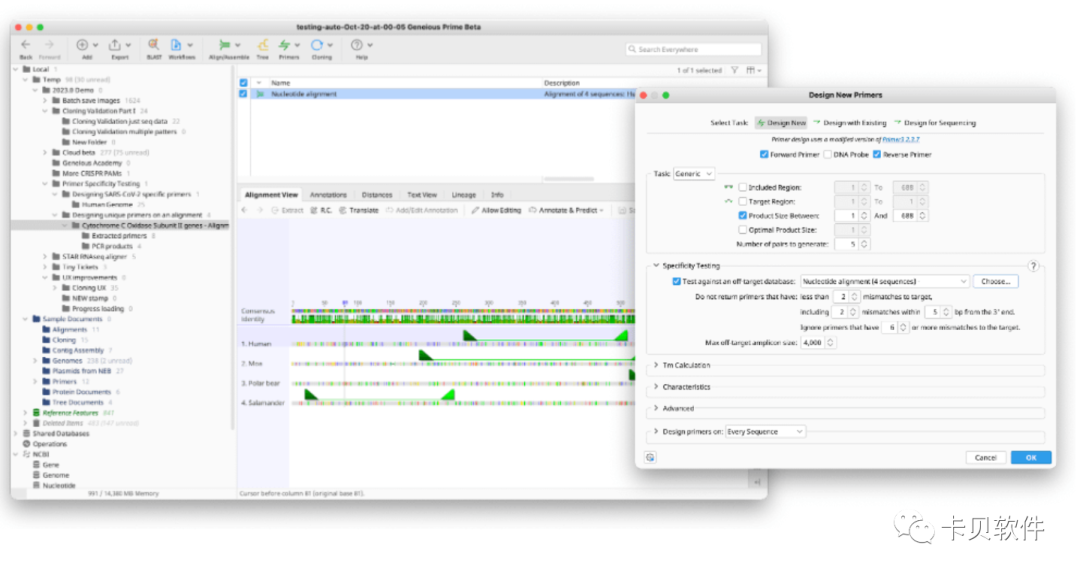Click the column chooser icon above the document table

click(751, 70)
